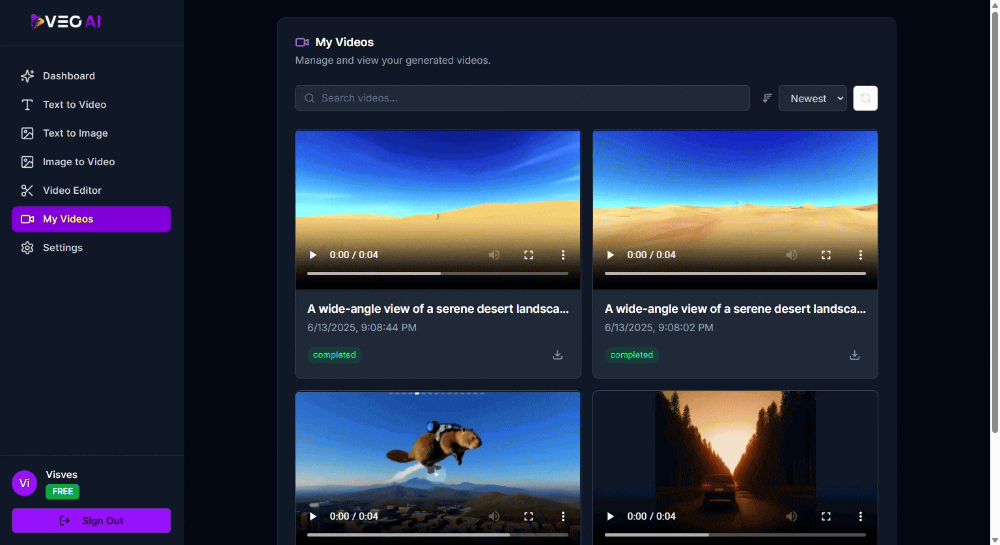Download the 9:08:02 PM desert video
Screen dimensions: 1000x545
(855, 355)
